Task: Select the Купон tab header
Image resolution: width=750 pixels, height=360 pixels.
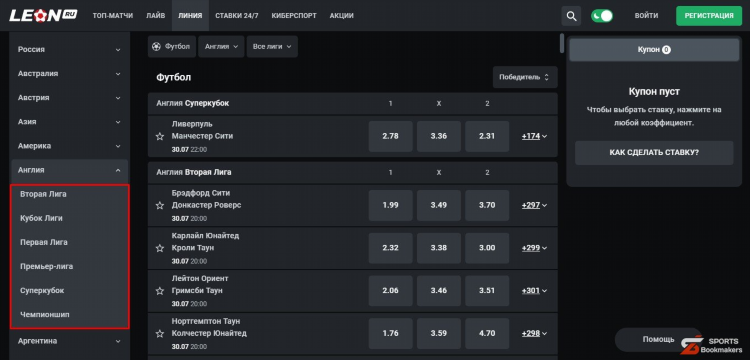Action: point(654,50)
